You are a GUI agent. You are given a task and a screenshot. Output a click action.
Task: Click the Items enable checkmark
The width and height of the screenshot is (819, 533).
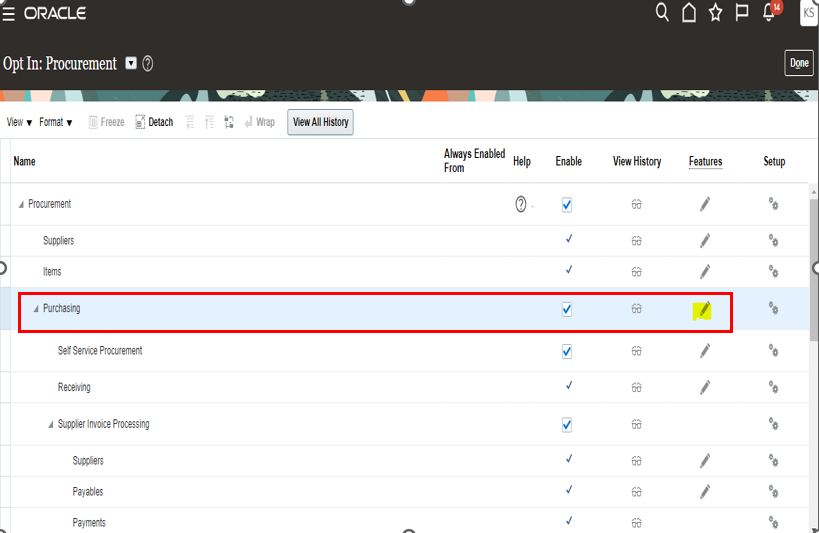click(x=569, y=270)
